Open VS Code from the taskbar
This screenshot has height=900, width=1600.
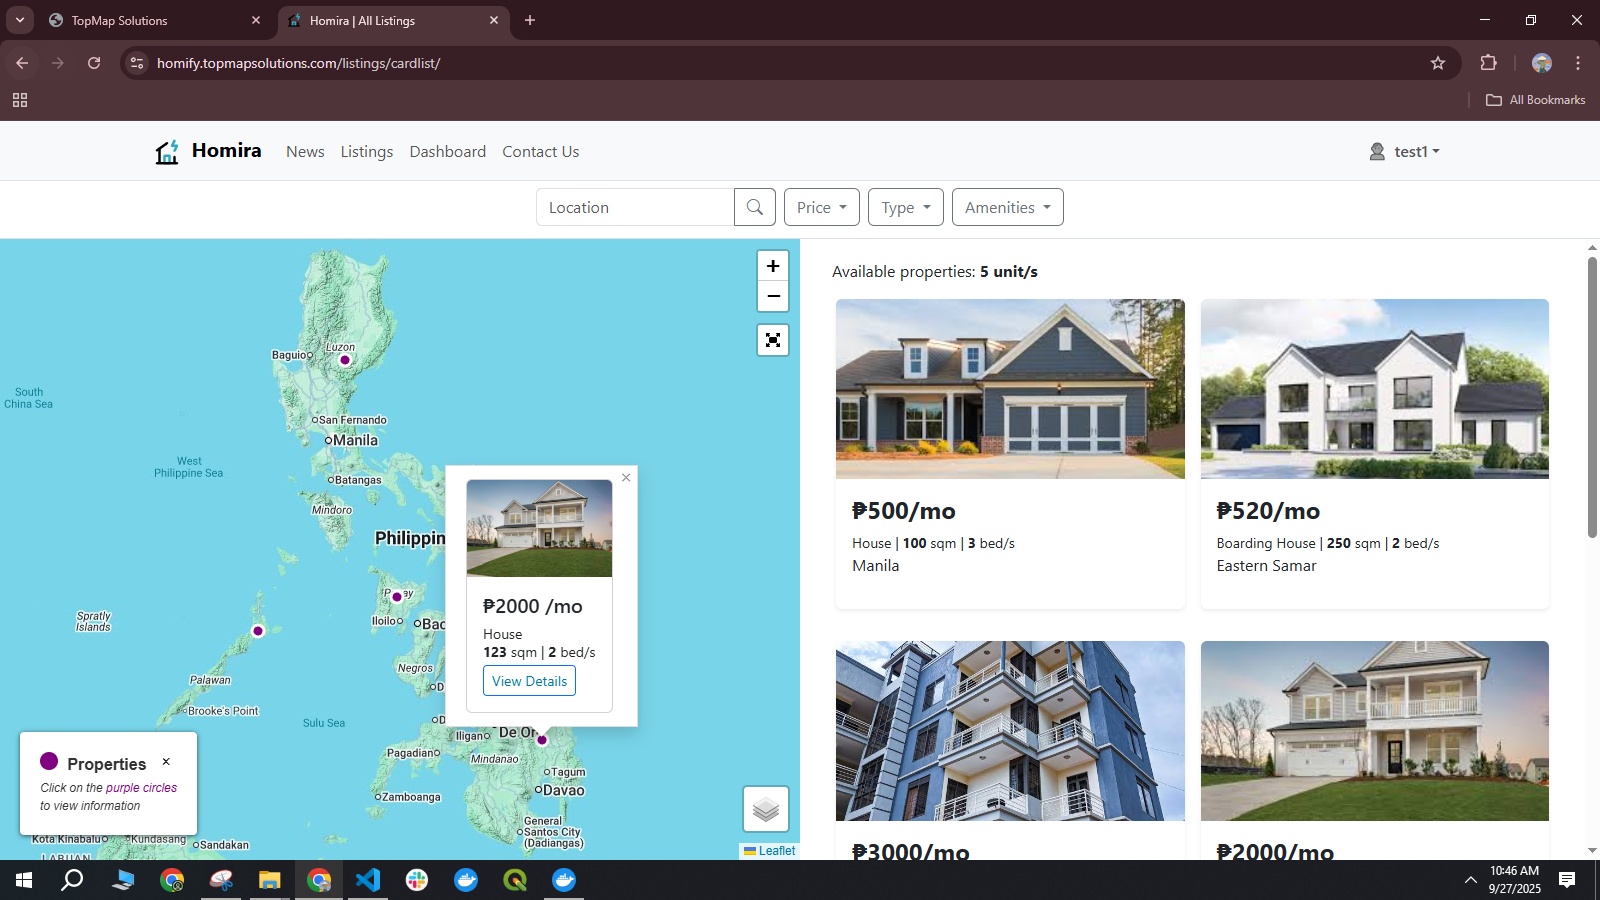click(367, 880)
